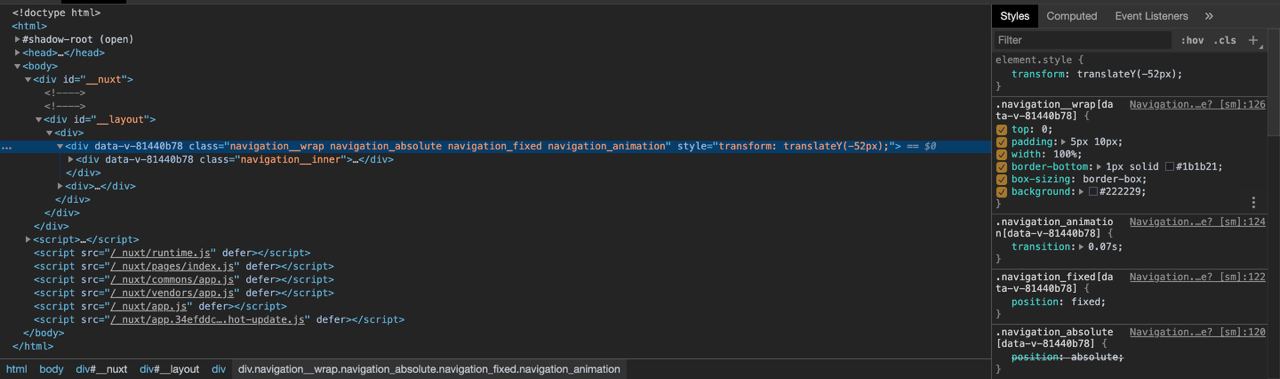The height and width of the screenshot is (379, 1280).
Task: Switch to the Styles tab
Action: tap(1014, 16)
